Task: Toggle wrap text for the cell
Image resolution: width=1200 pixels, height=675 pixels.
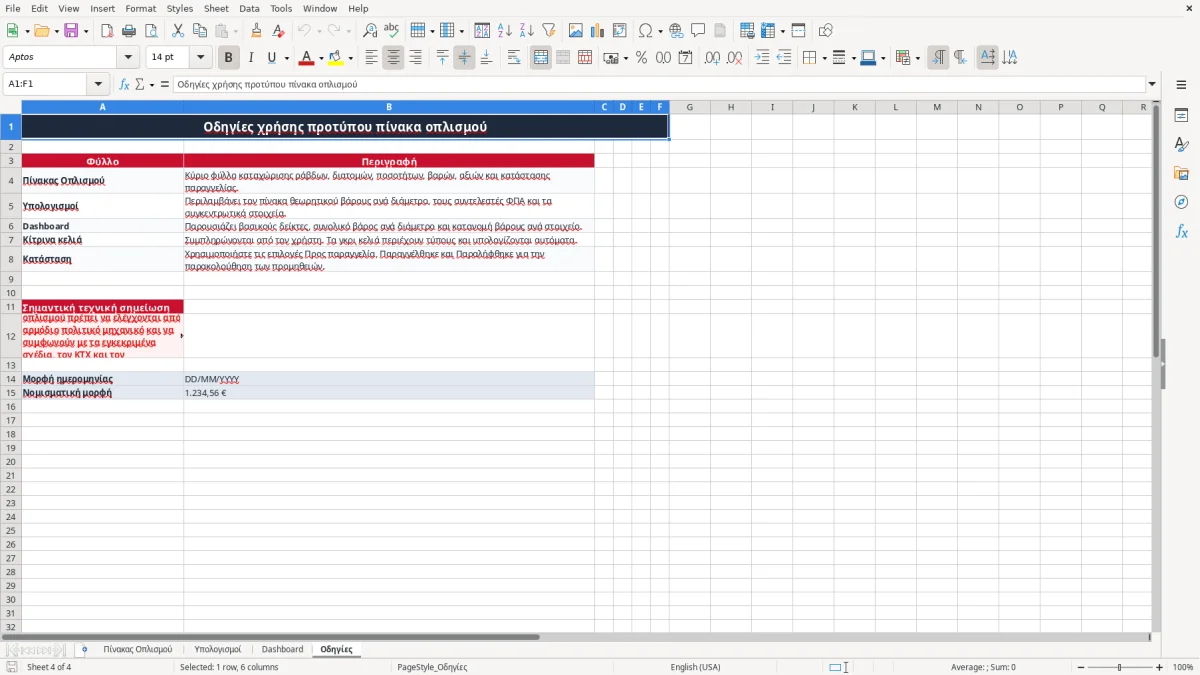Action: coord(514,58)
